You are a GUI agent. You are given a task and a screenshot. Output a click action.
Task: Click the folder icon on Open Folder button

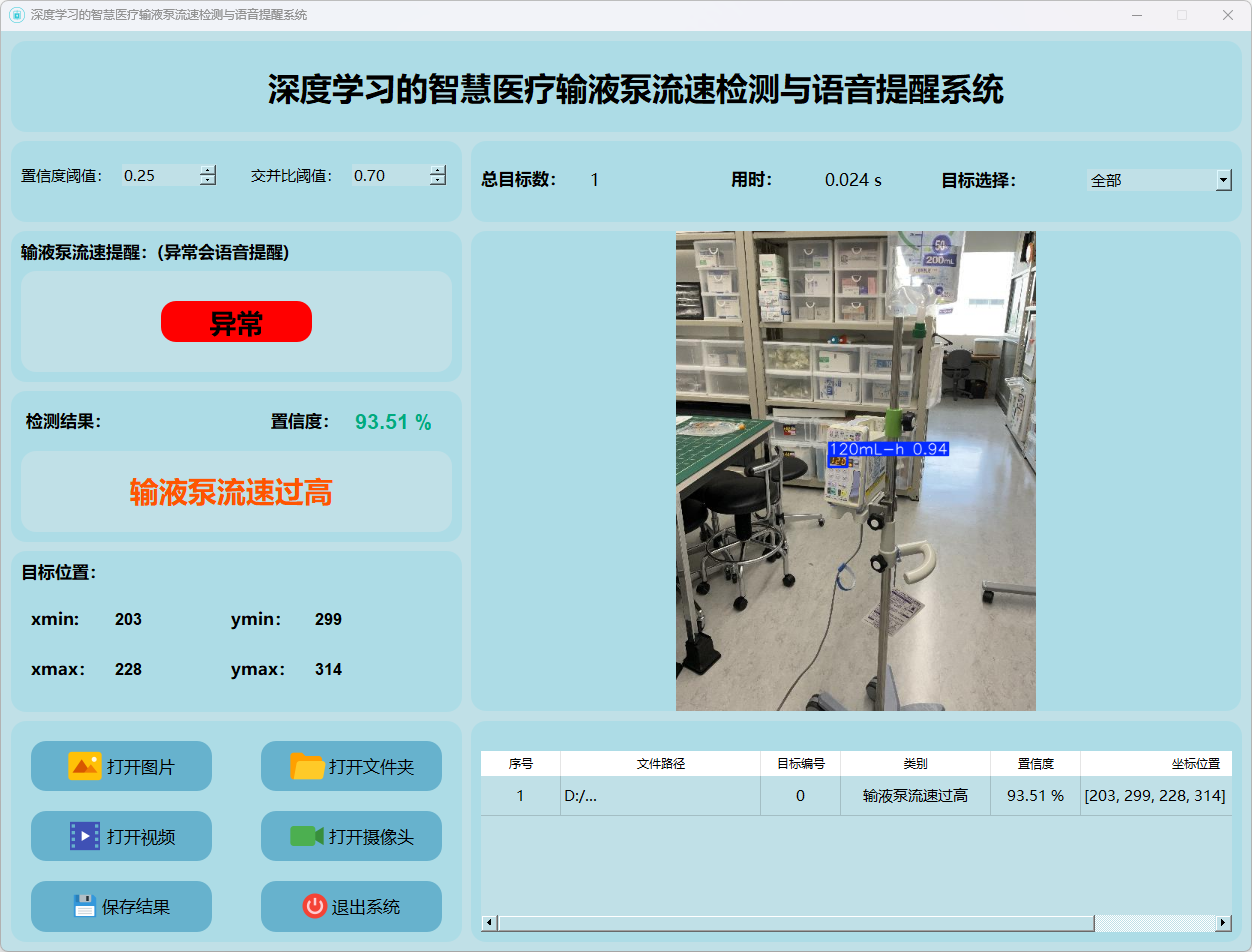pos(307,766)
